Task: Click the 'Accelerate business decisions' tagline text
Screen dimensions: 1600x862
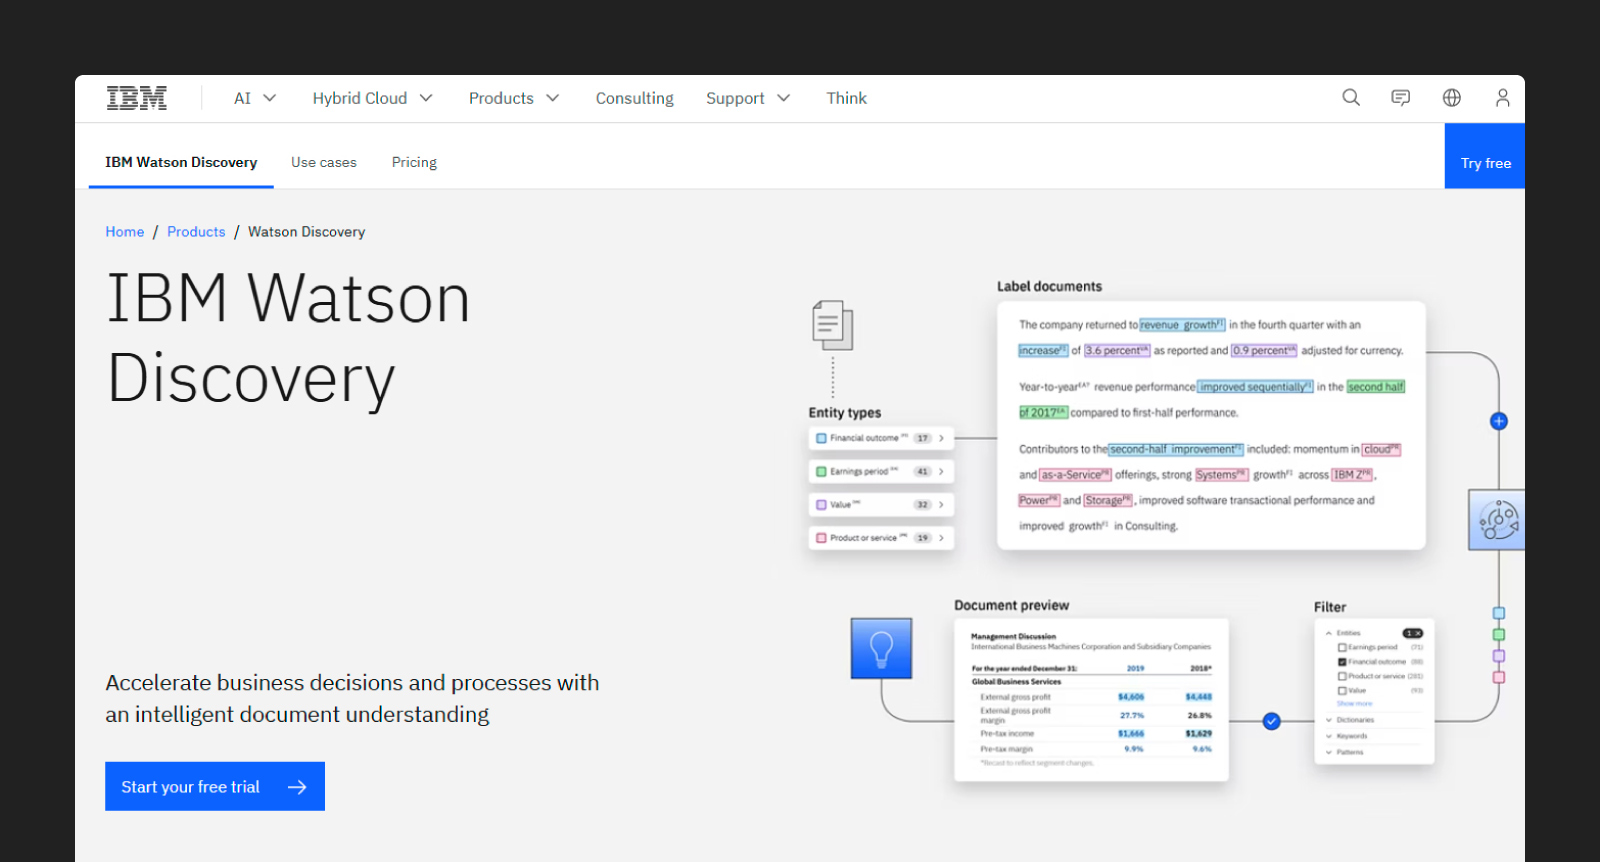Action: point(352,698)
